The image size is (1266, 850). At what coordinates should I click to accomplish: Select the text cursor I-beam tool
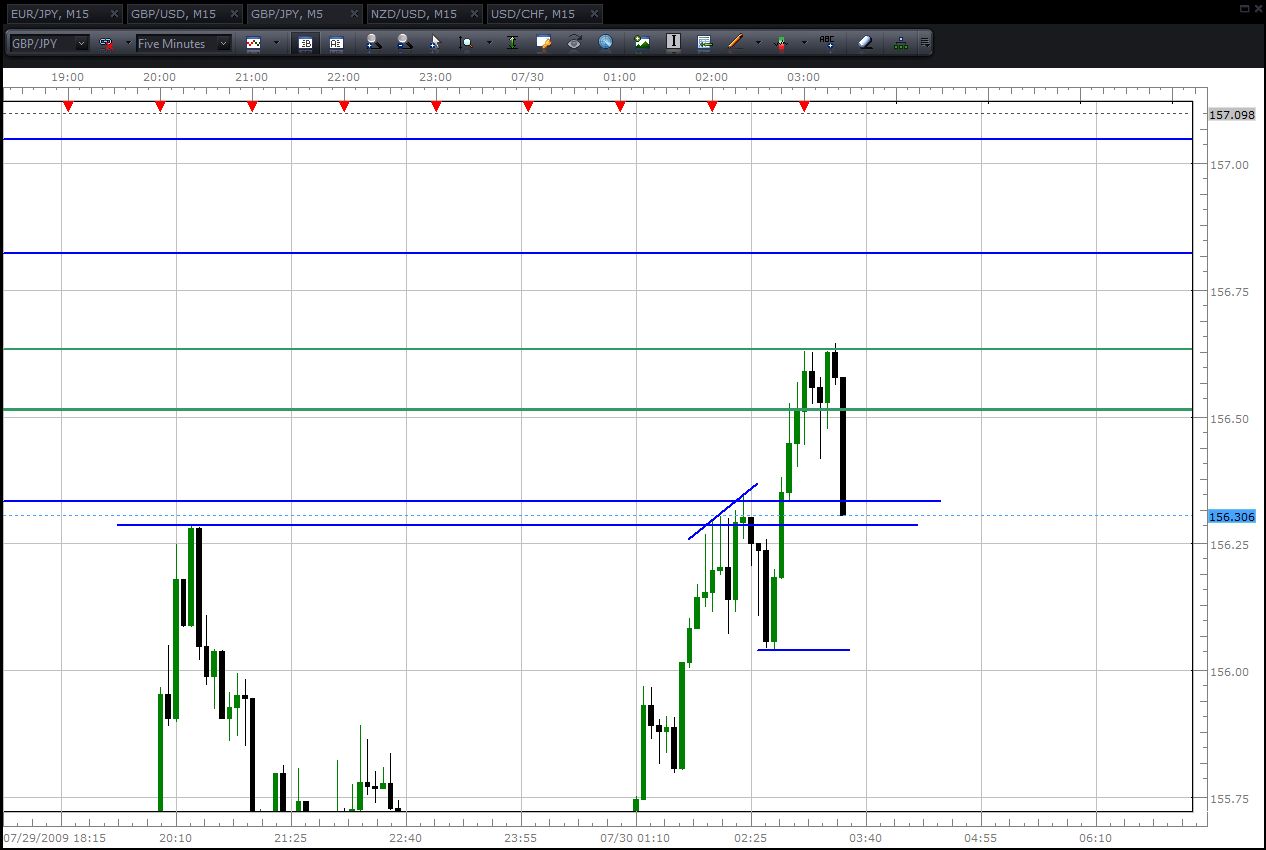click(x=673, y=43)
